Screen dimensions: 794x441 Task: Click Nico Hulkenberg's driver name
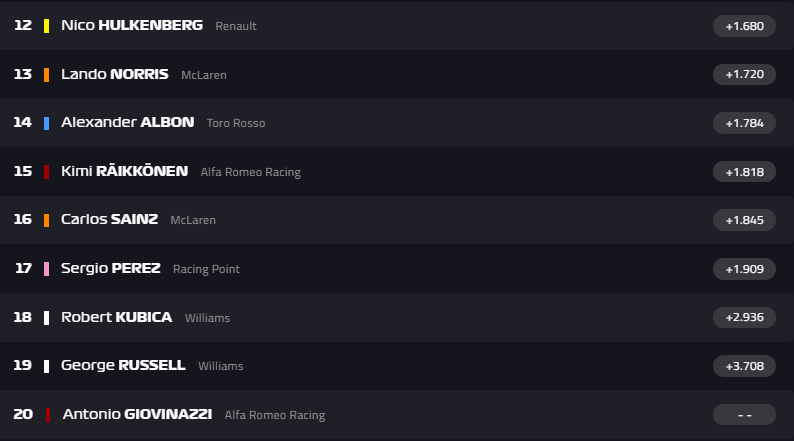point(131,25)
